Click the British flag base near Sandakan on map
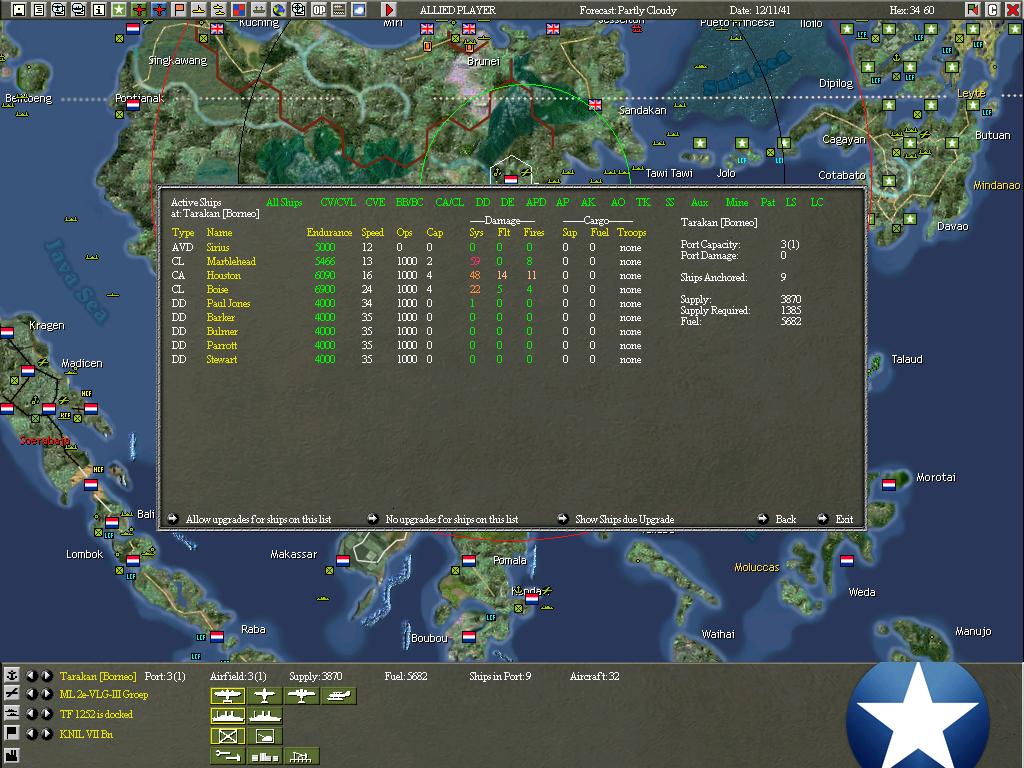1024x768 pixels. [x=595, y=105]
